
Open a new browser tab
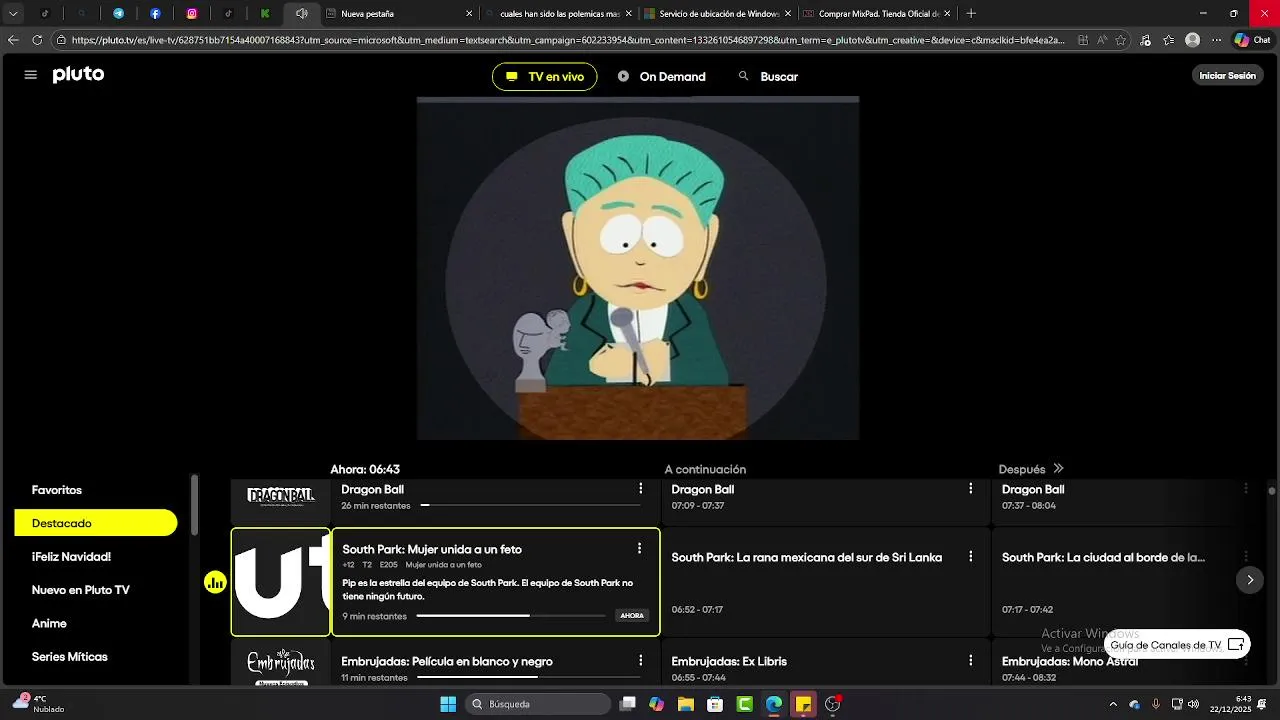[x=971, y=14]
